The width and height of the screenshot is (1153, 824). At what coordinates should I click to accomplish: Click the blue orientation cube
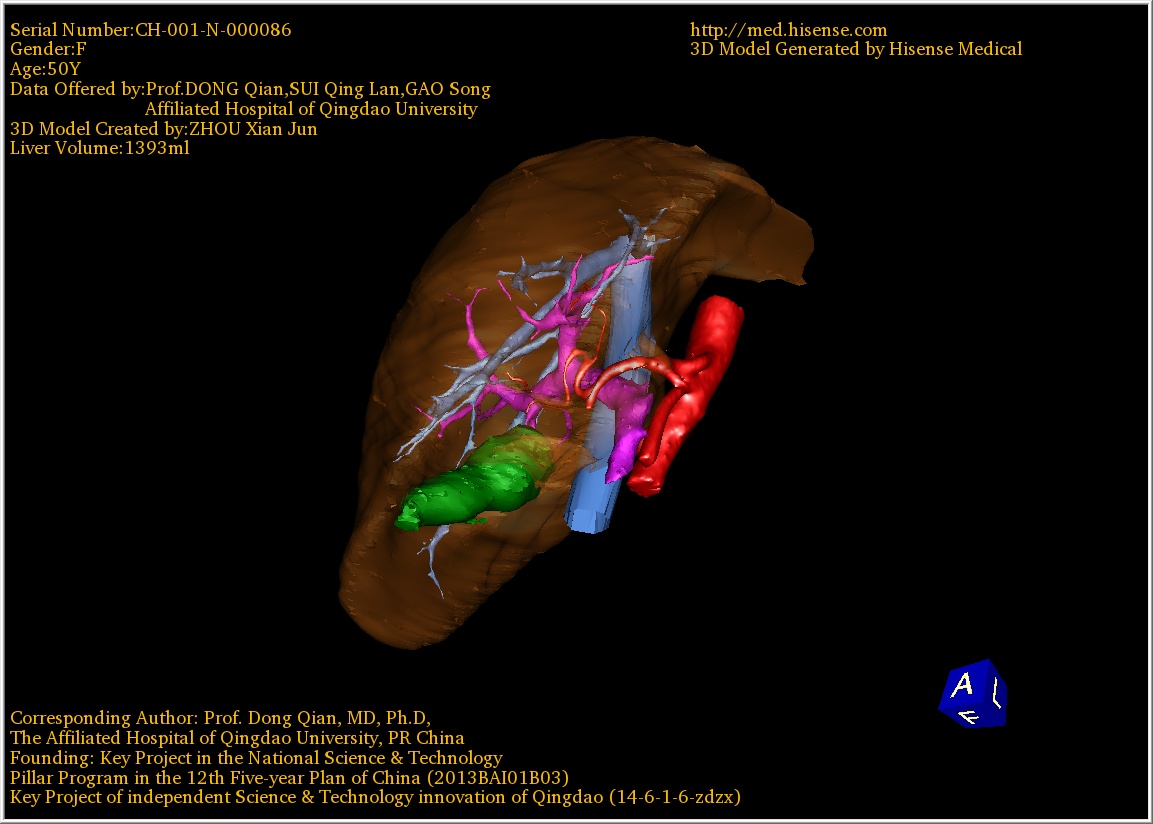tap(973, 694)
